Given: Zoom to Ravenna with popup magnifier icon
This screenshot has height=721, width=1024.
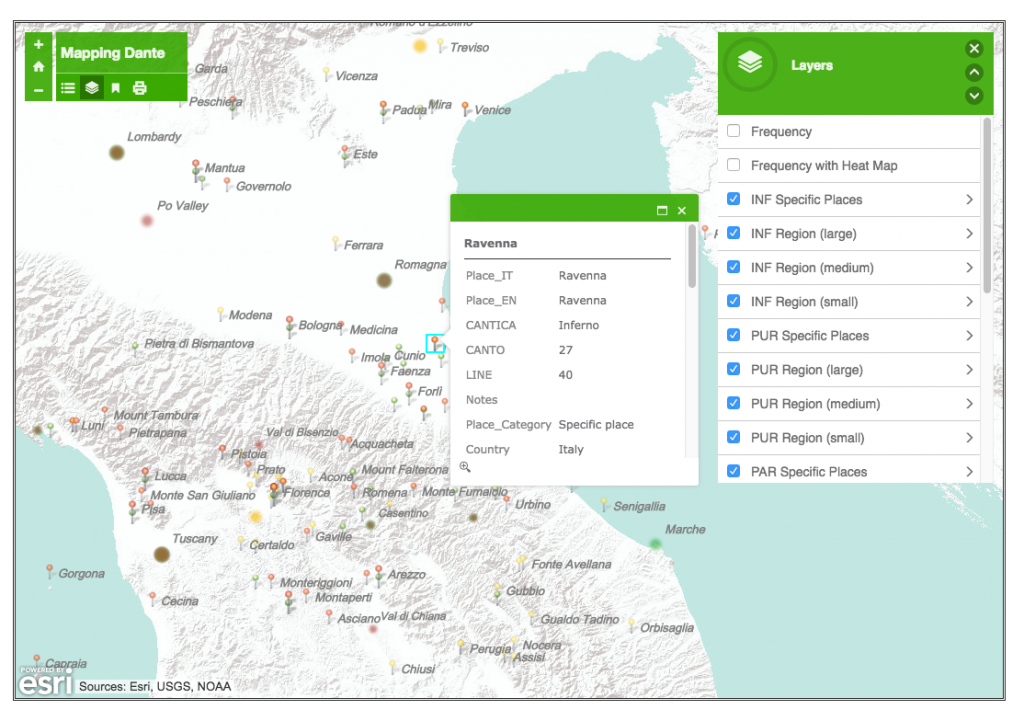Looking at the screenshot, I should click(465, 467).
